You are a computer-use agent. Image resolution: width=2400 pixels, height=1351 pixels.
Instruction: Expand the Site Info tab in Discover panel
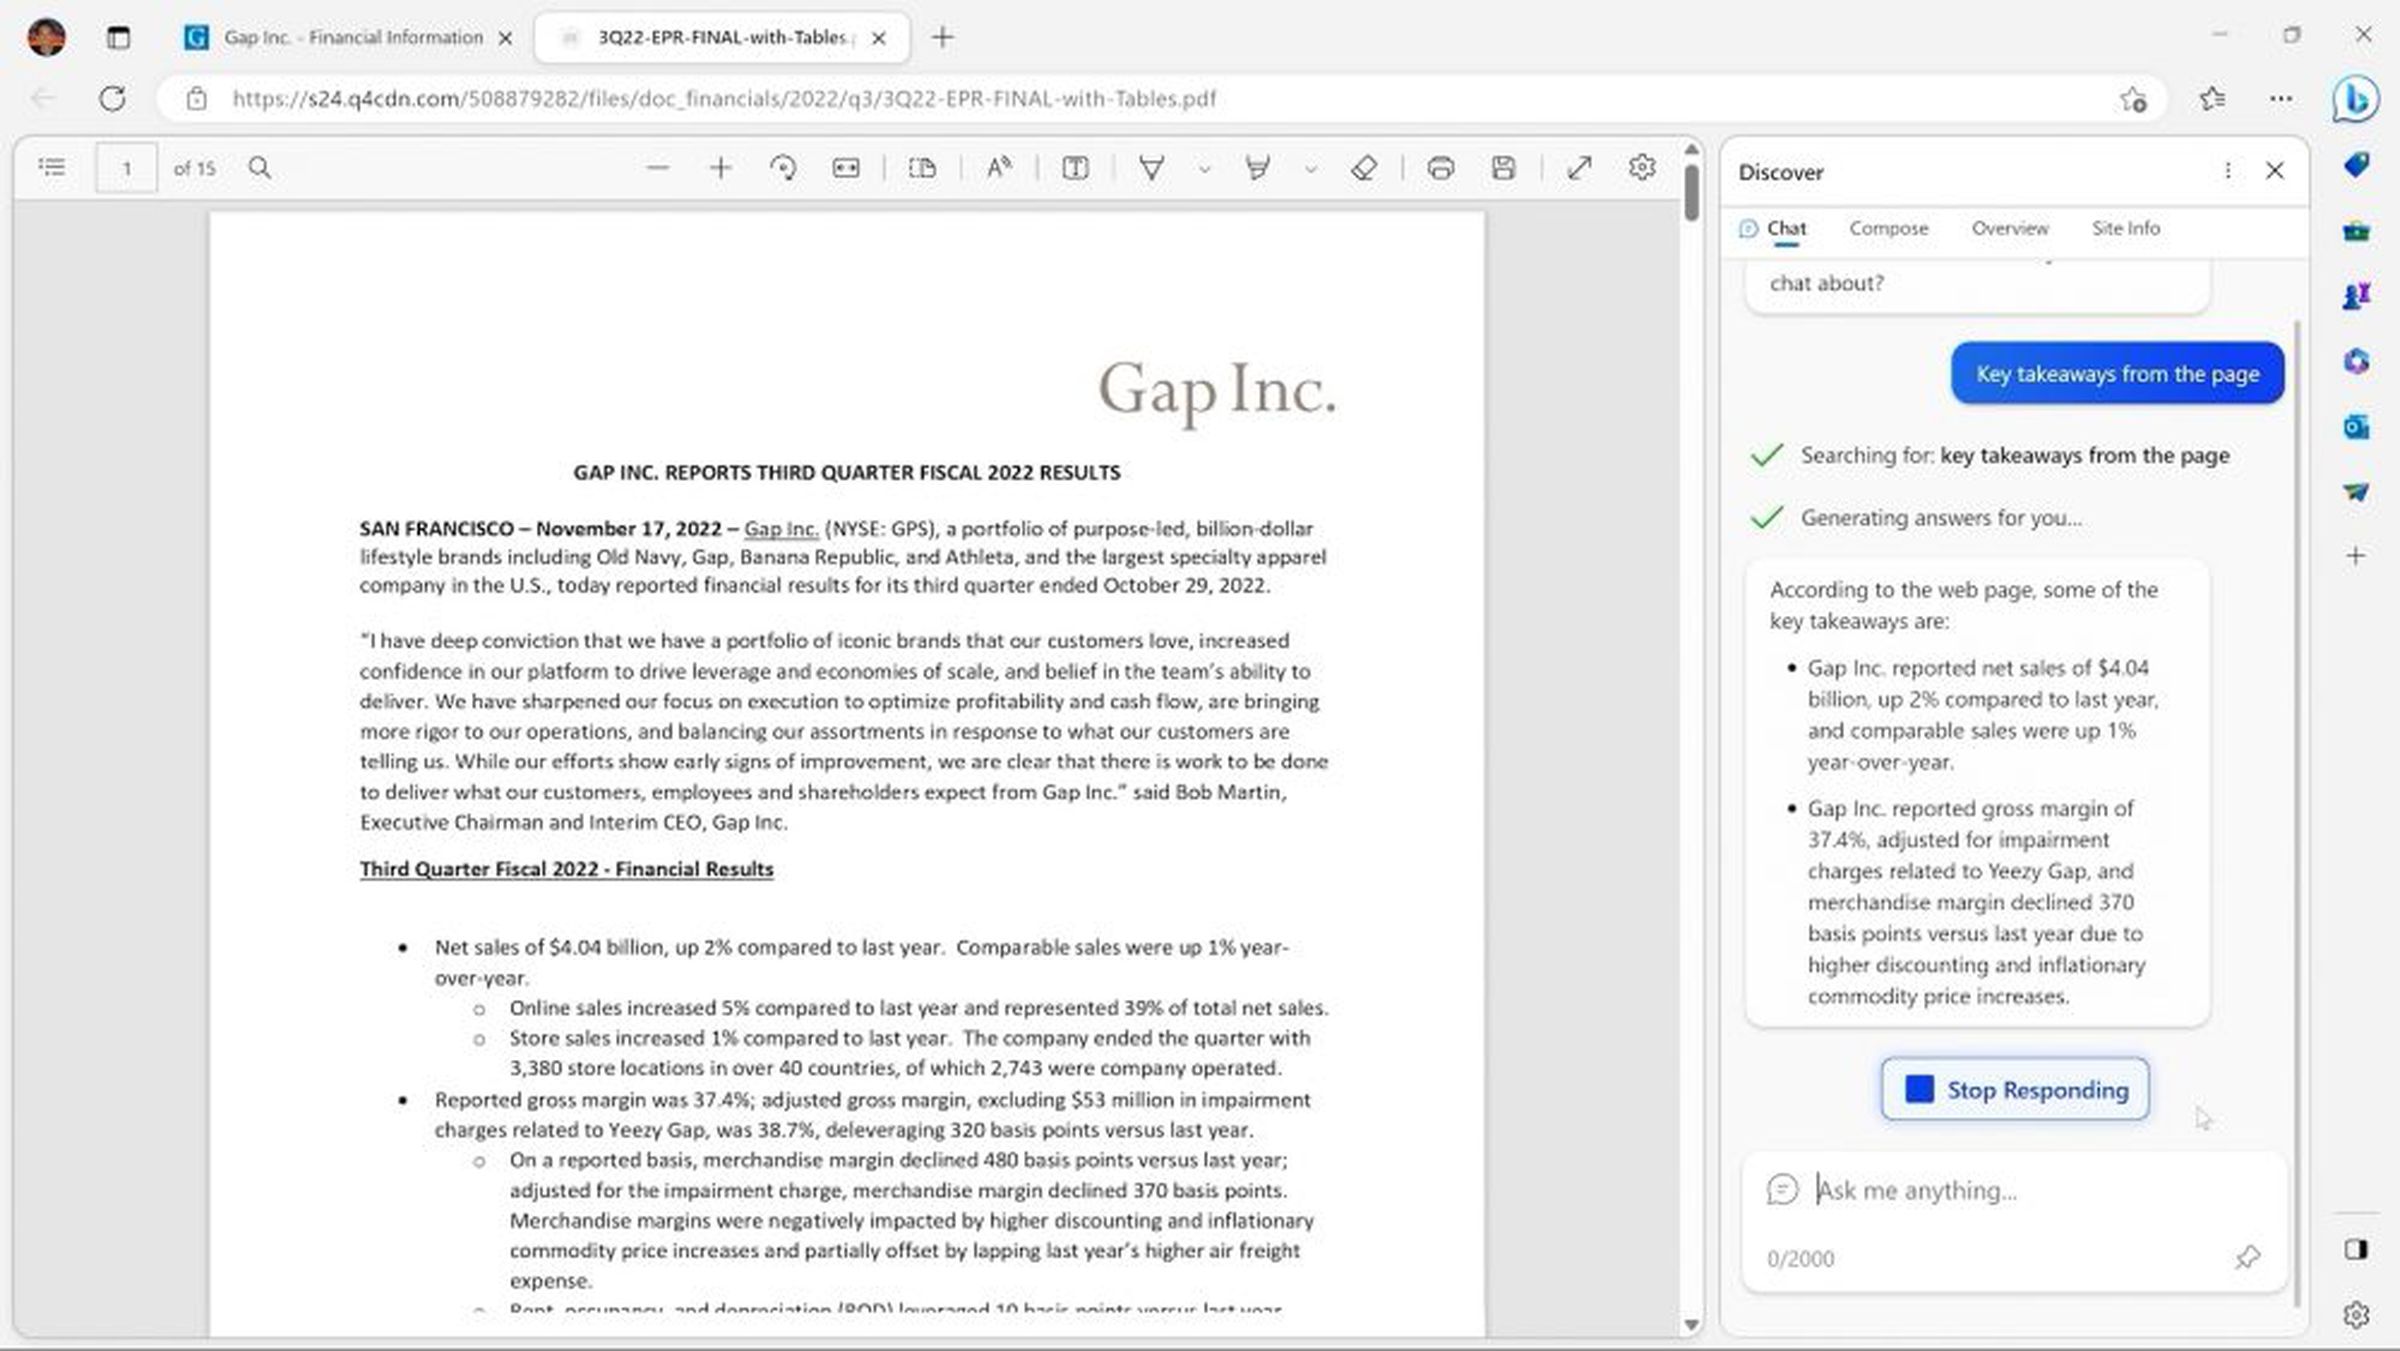click(2126, 227)
